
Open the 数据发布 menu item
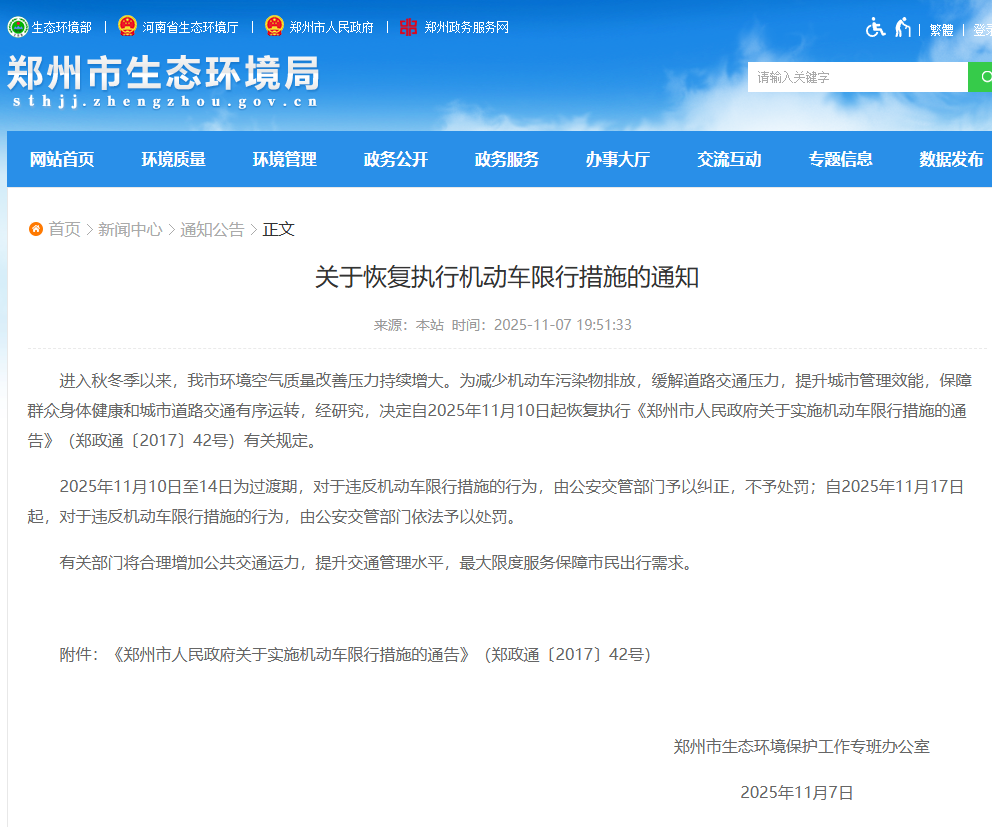click(950, 158)
